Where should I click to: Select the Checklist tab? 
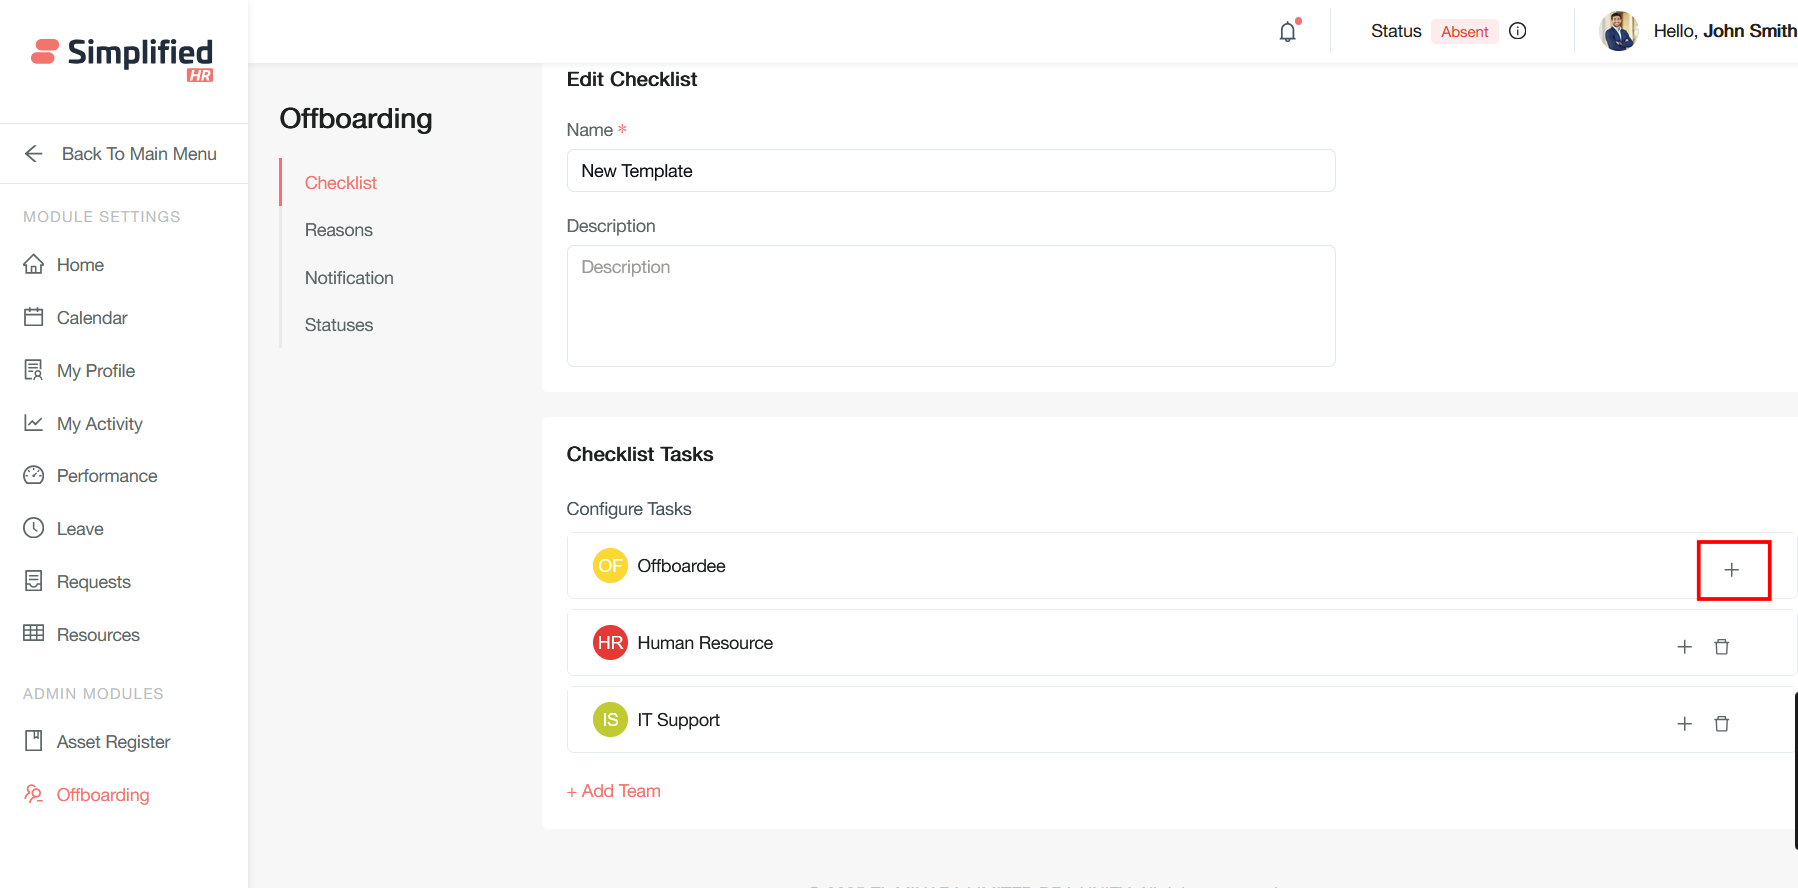pyautogui.click(x=341, y=183)
